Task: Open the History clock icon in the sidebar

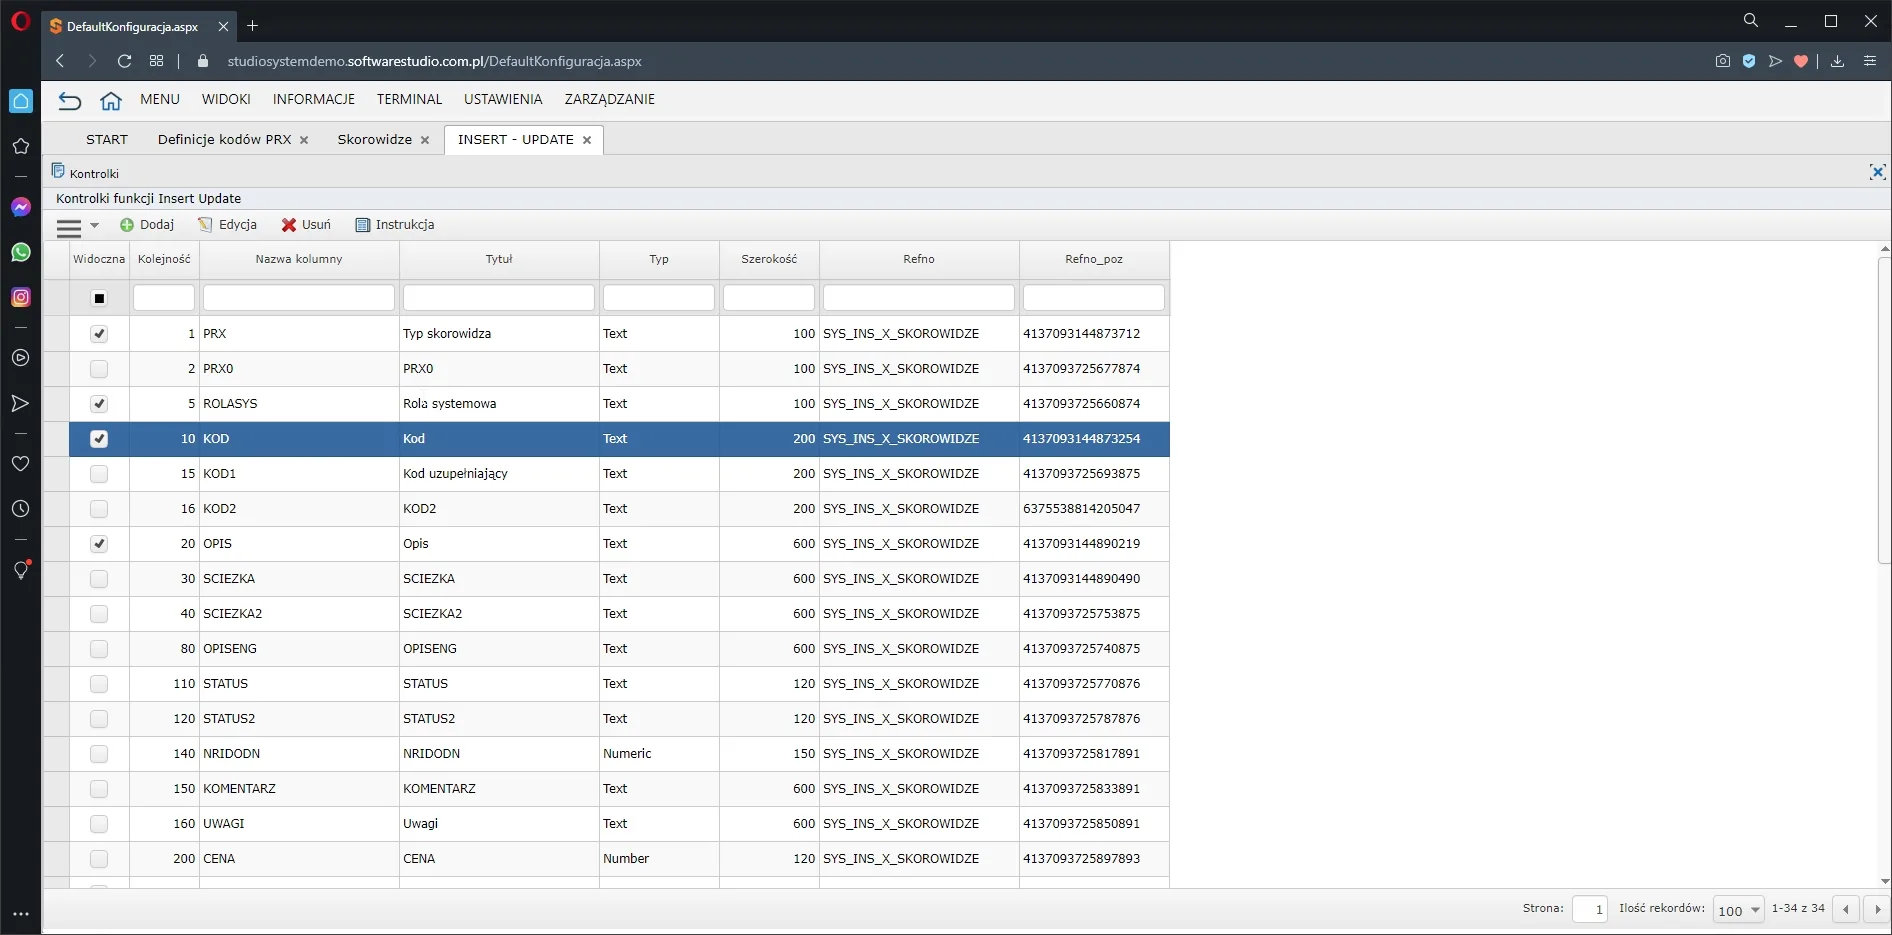Action: 21,509
